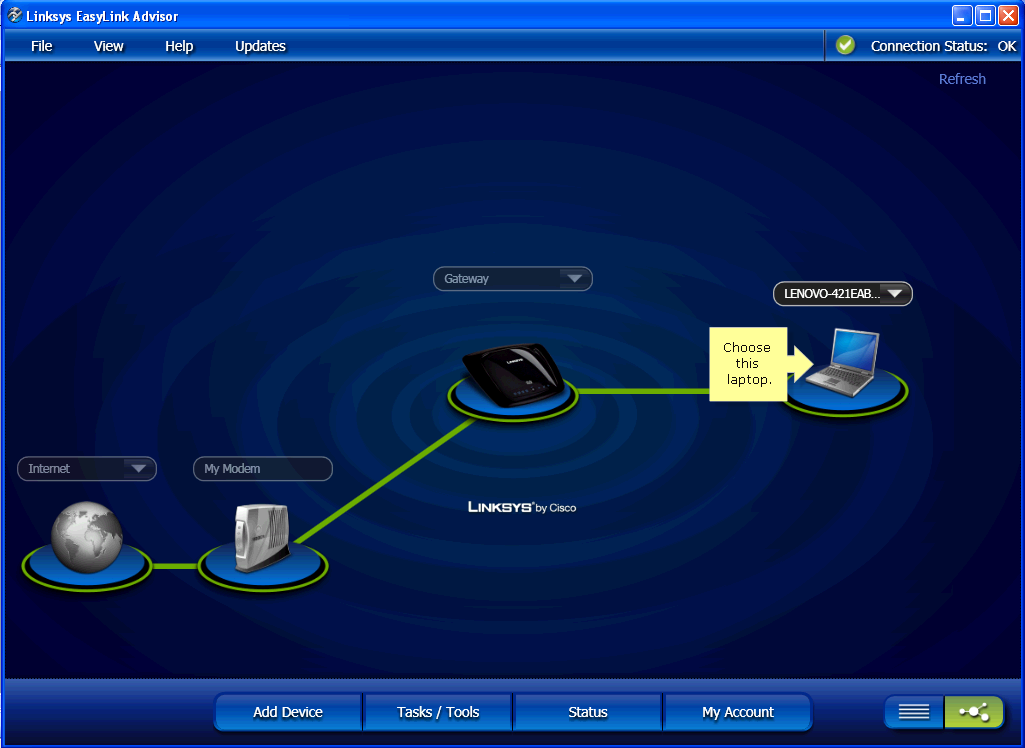Click the green Connection Status checkmark icon
Screen dimensions: 1025x748
pyautogui.click(x=845, y=45)
